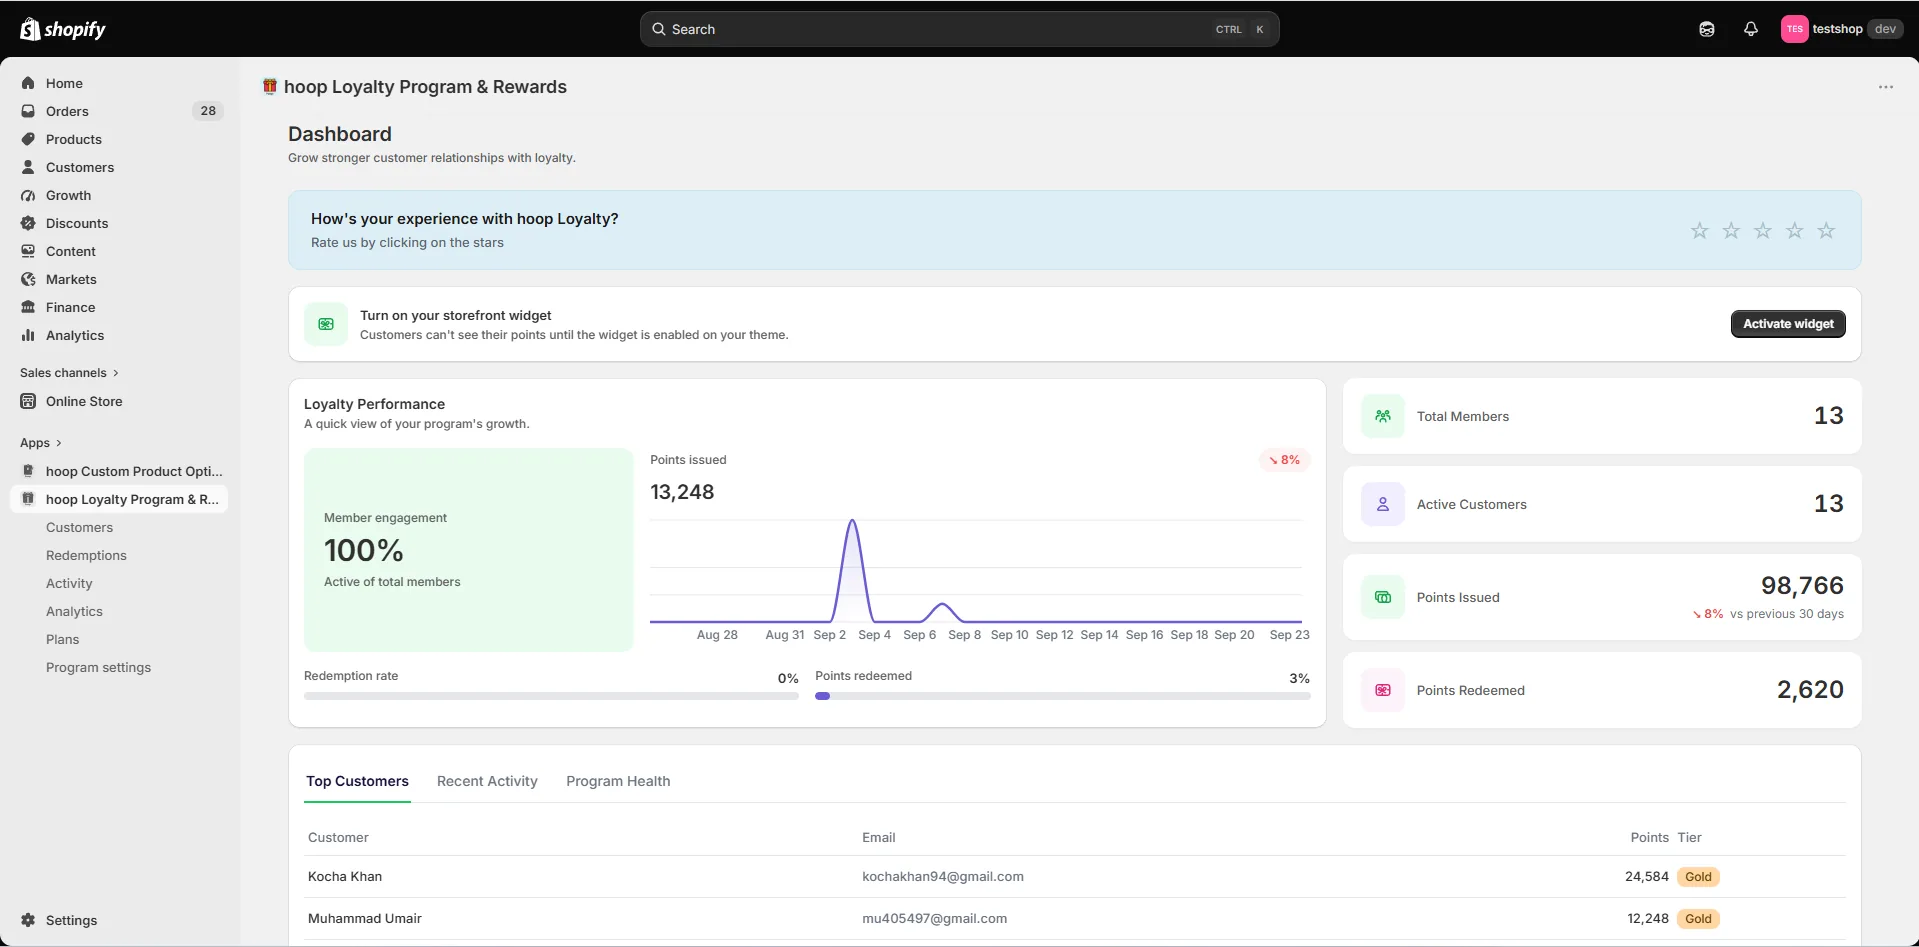Rate five stars
This screenshot has width=1919, height=947.
(1826, 231)
